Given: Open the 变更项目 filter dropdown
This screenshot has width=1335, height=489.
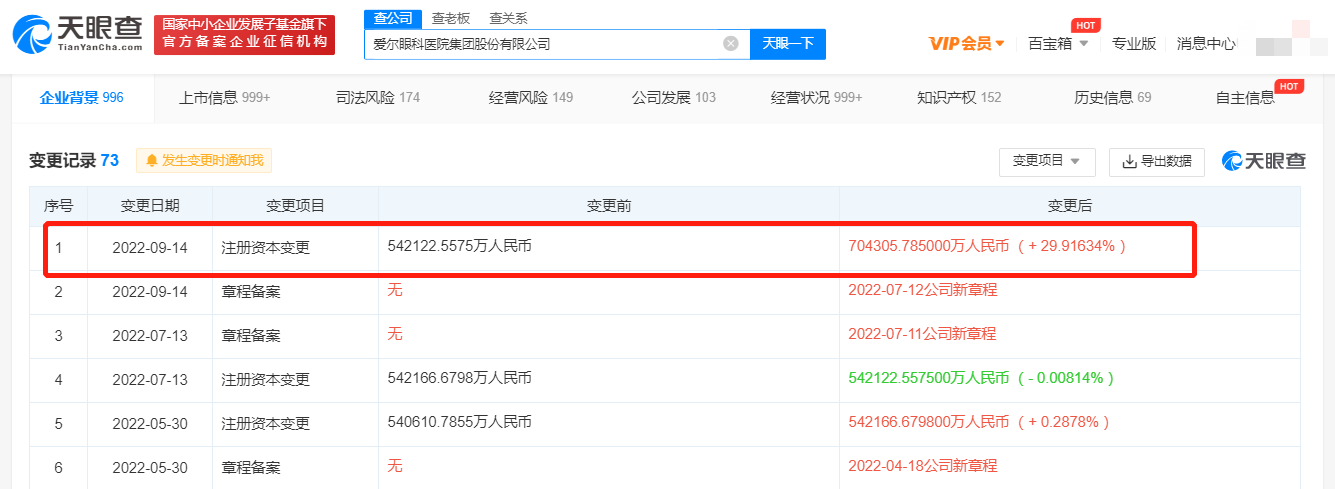Looking at the screenshot, I should coord(1047,162).
